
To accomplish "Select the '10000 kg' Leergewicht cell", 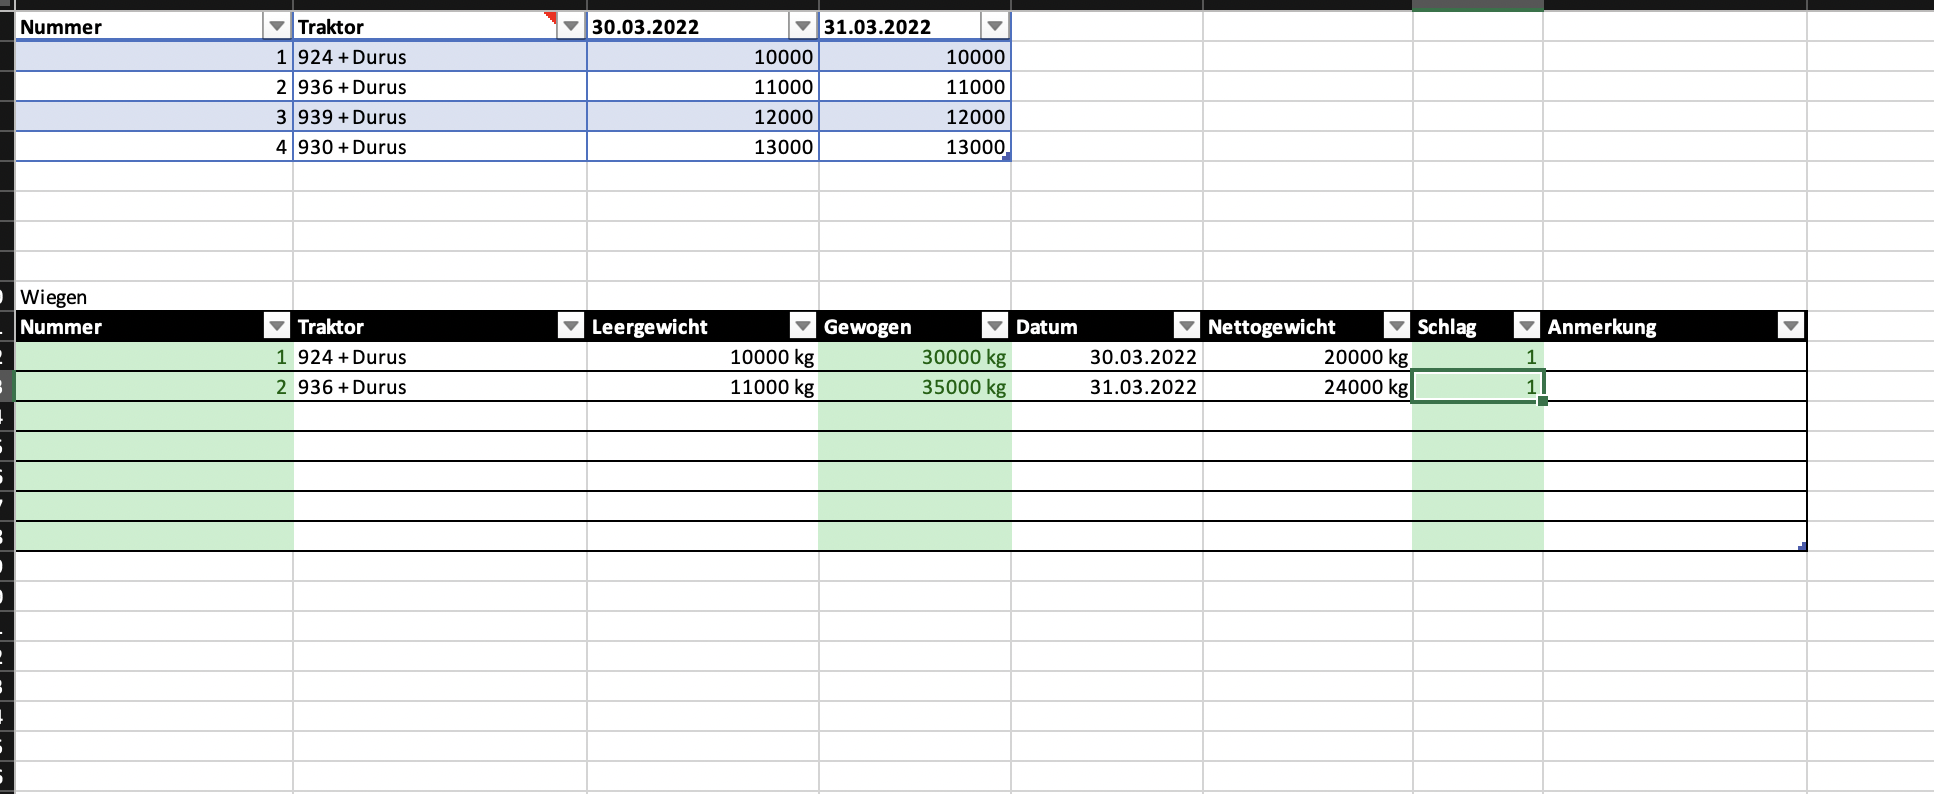I will (x=703, y=357).
